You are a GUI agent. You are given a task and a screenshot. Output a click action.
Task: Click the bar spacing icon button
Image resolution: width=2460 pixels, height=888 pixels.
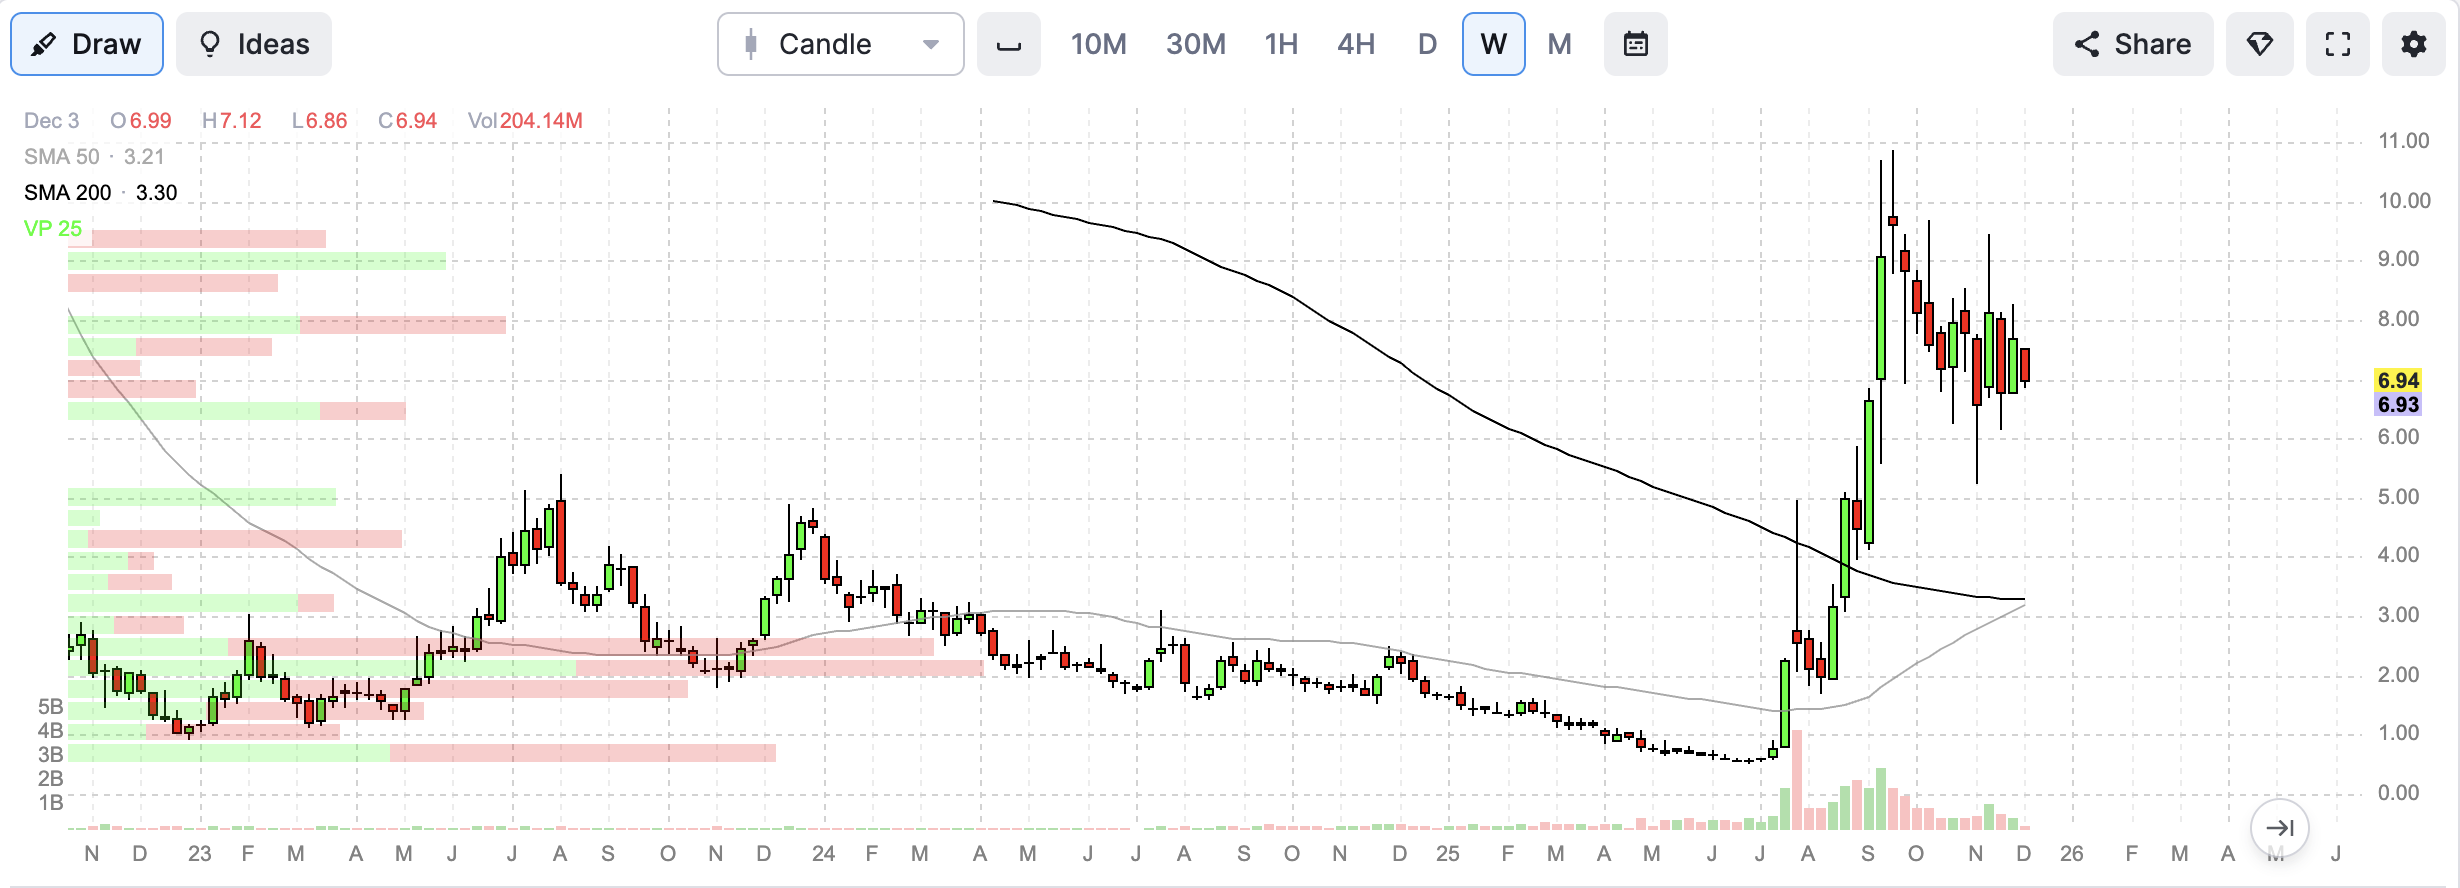coord(1009,44)
